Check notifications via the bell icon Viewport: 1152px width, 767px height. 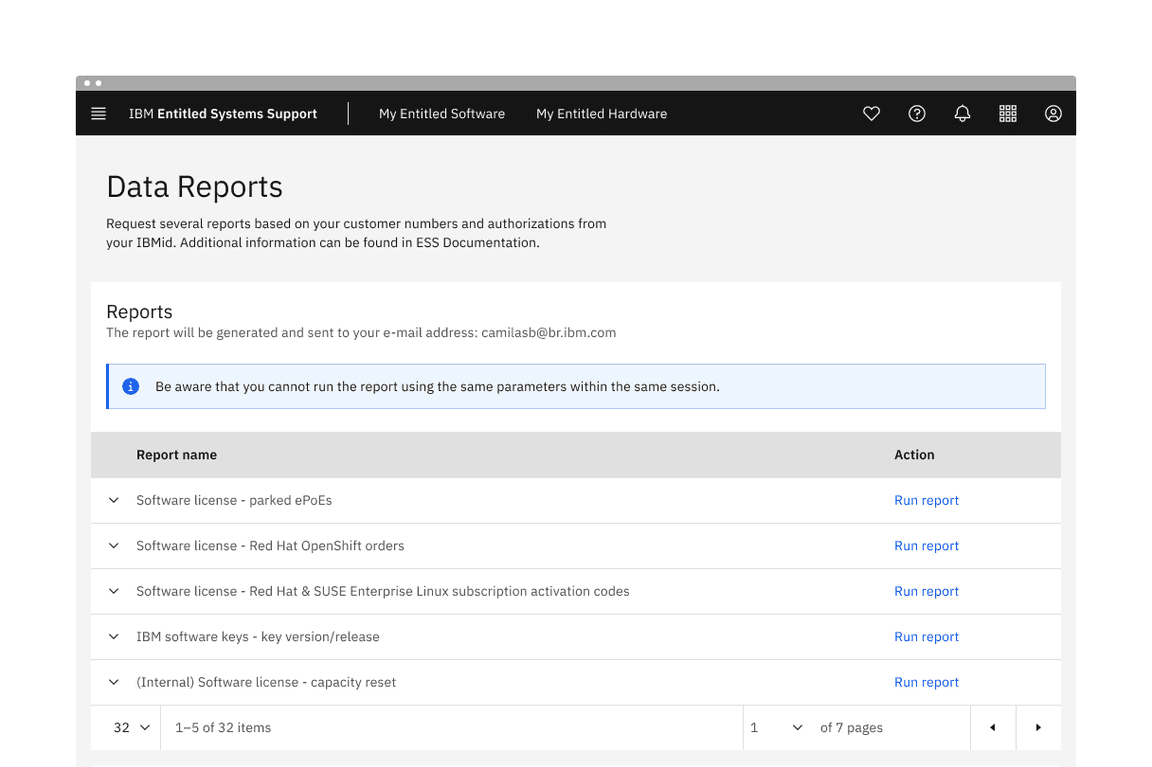[962, 113]
